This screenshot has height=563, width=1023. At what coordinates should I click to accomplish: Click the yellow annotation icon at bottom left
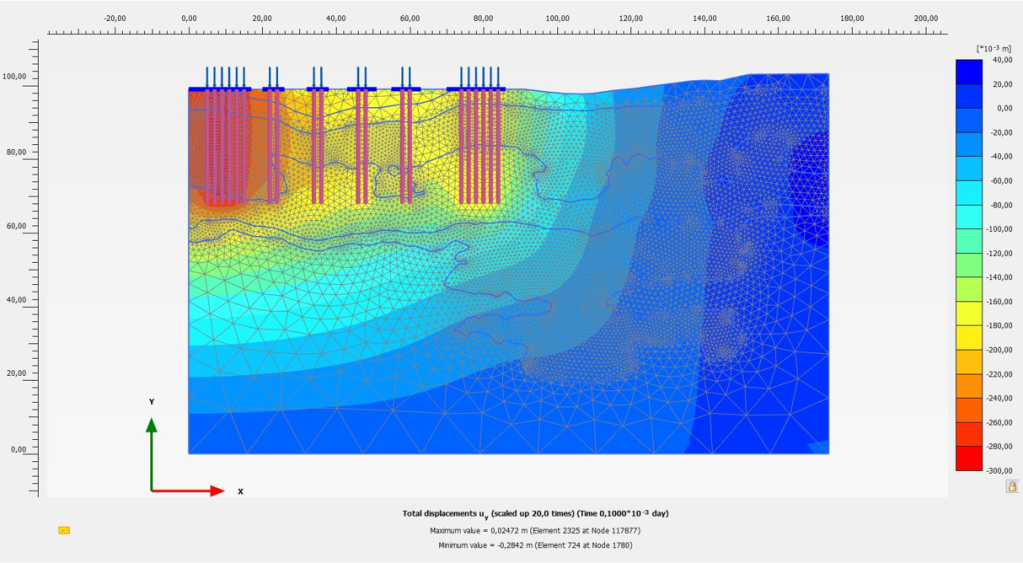pos(64,530)
